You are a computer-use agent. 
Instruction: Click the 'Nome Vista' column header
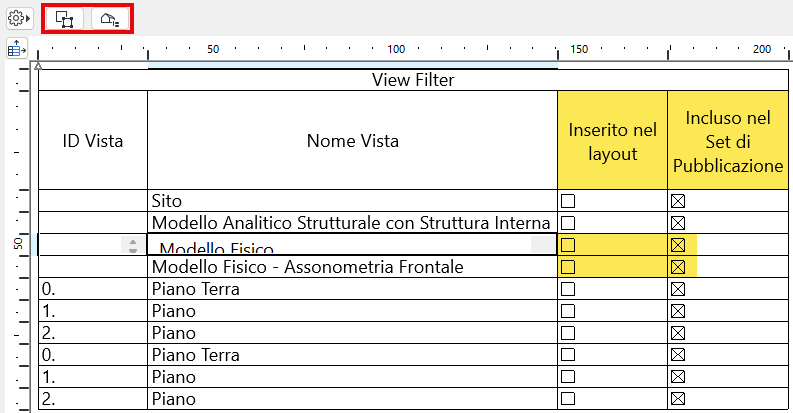pyautogui.click(x=352, y=141)
